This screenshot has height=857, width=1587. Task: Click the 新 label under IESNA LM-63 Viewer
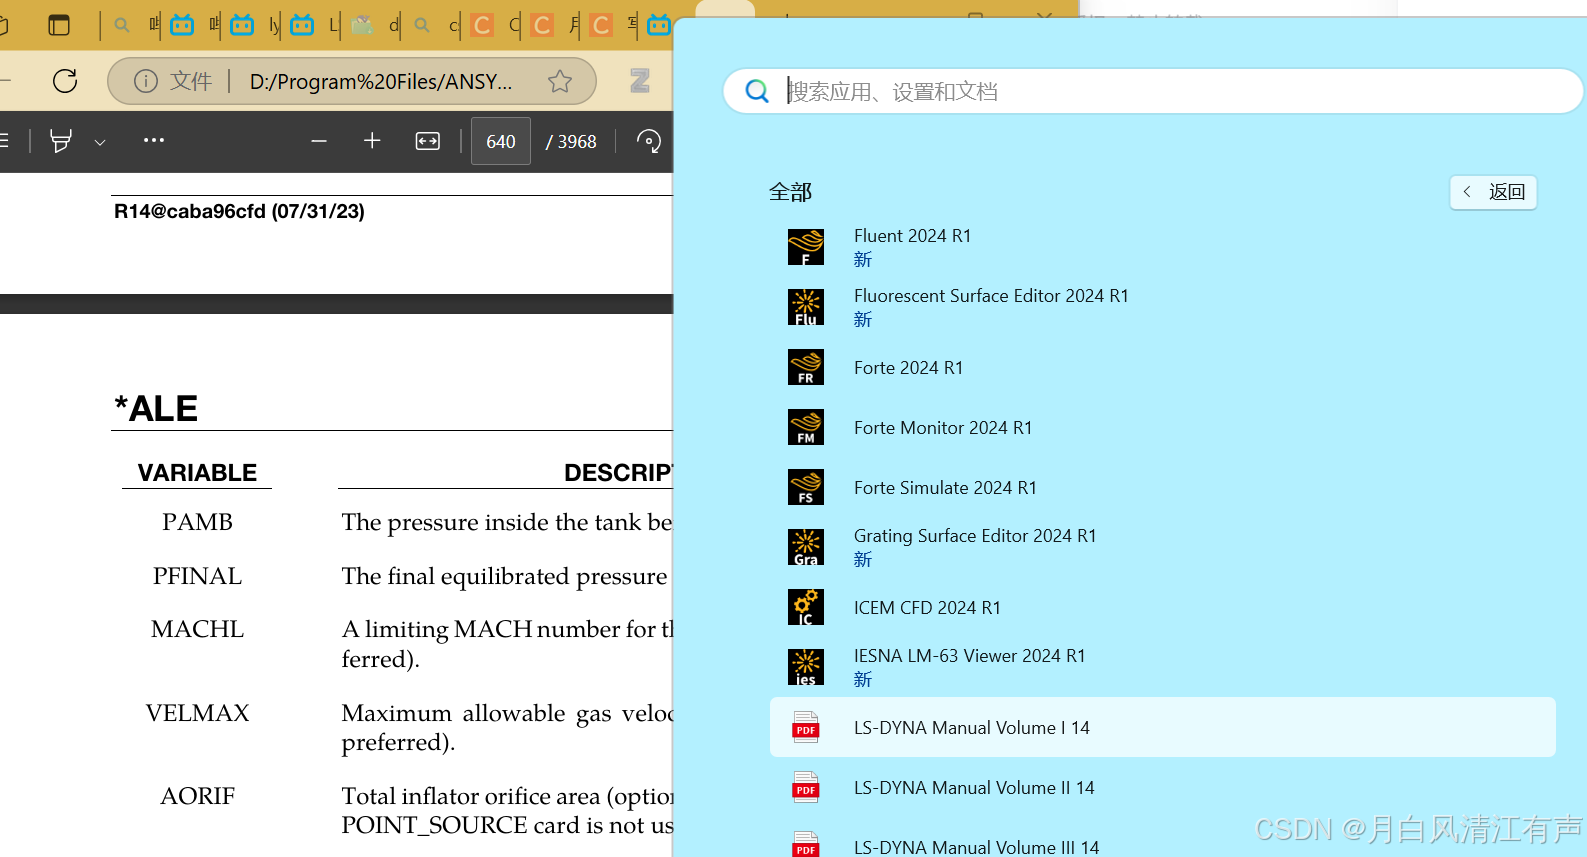[x=863, y=680]
